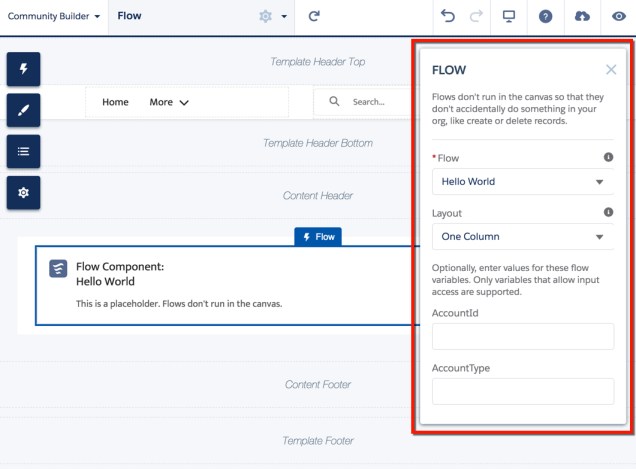This screenshot has height=469, width=636.
Task: Expand the More navigation menu
Action: click(x=169, y=102)
